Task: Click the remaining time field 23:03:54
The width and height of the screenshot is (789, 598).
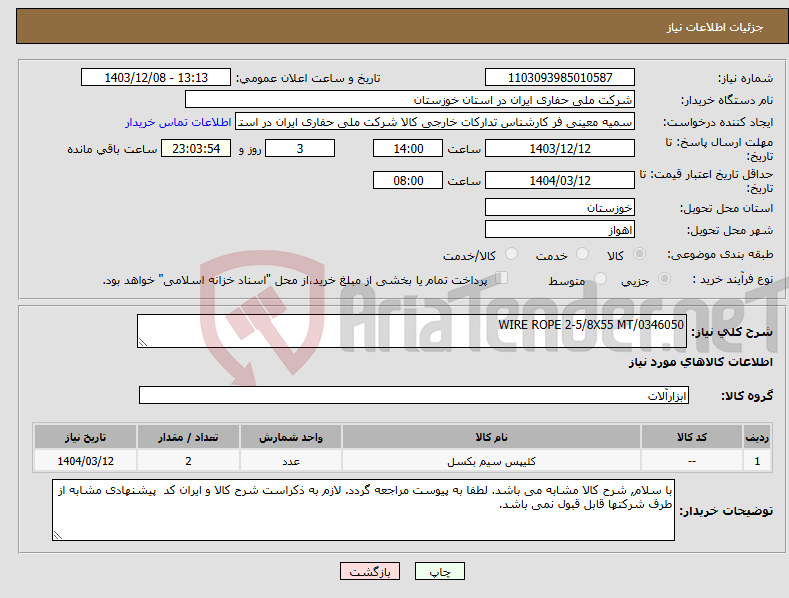Action: point(196,148)
